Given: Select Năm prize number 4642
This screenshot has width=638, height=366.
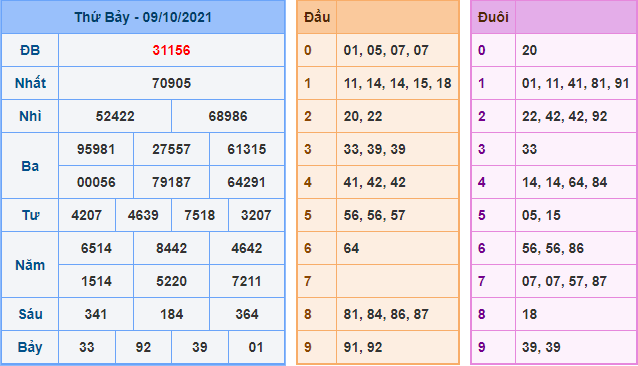Looking at the screenshot, I should click(247, 248).
